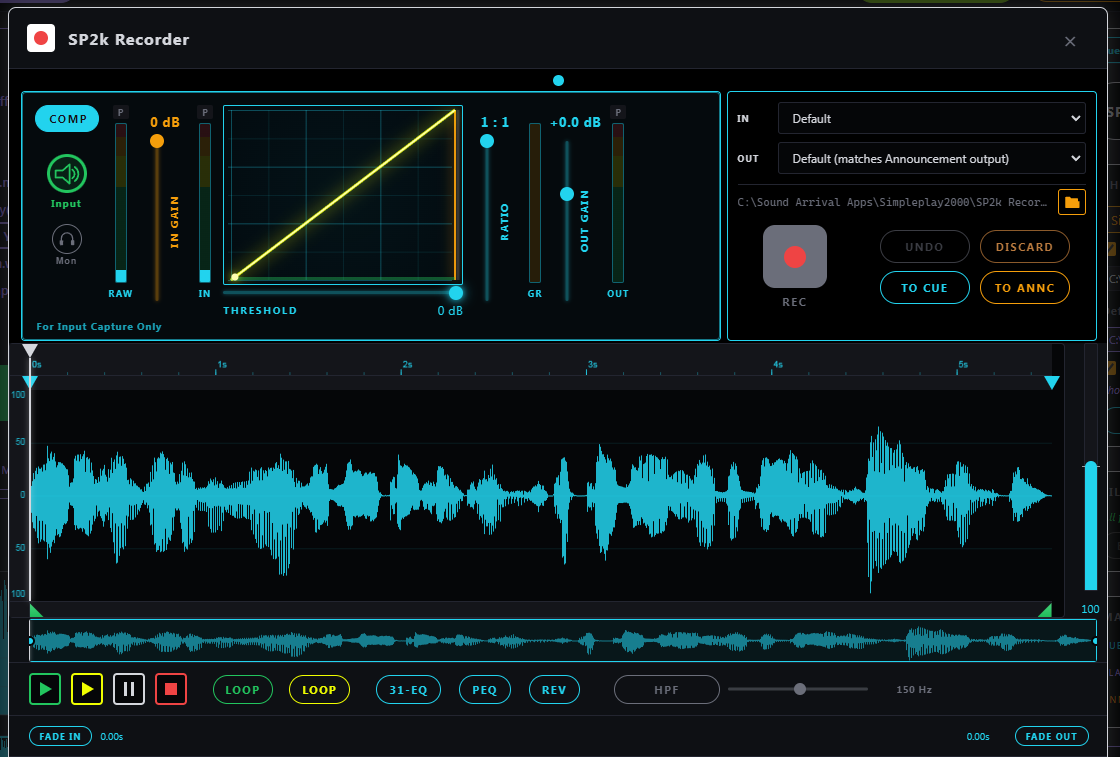Click the REC record button
The width and height of the screenshot is (1120, 757).
pyautogui.click(x=794, y=257)
